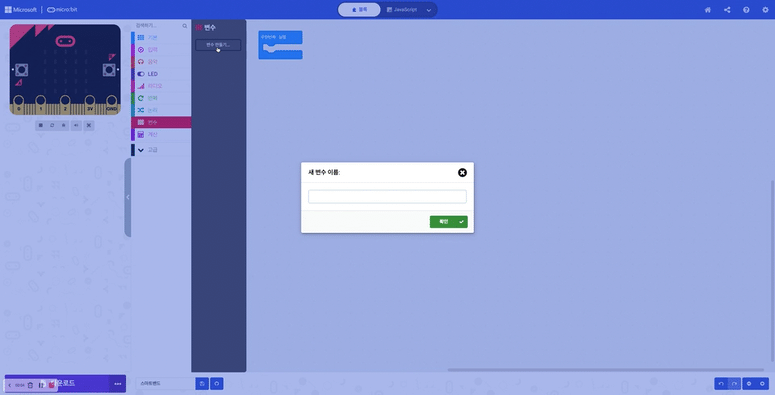
Task: Save the project with the disk icon
Action: [202, 384]
